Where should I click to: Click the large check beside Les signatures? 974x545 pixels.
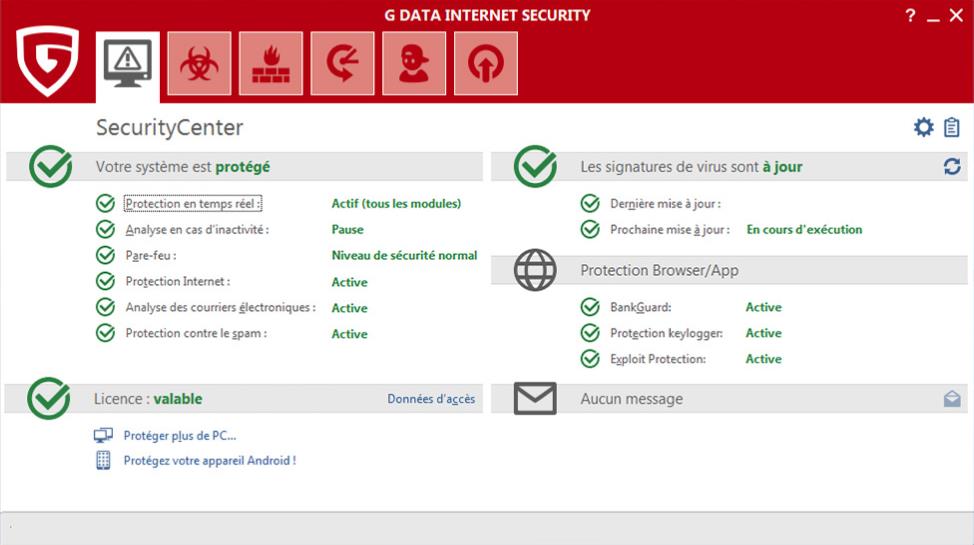535,166
